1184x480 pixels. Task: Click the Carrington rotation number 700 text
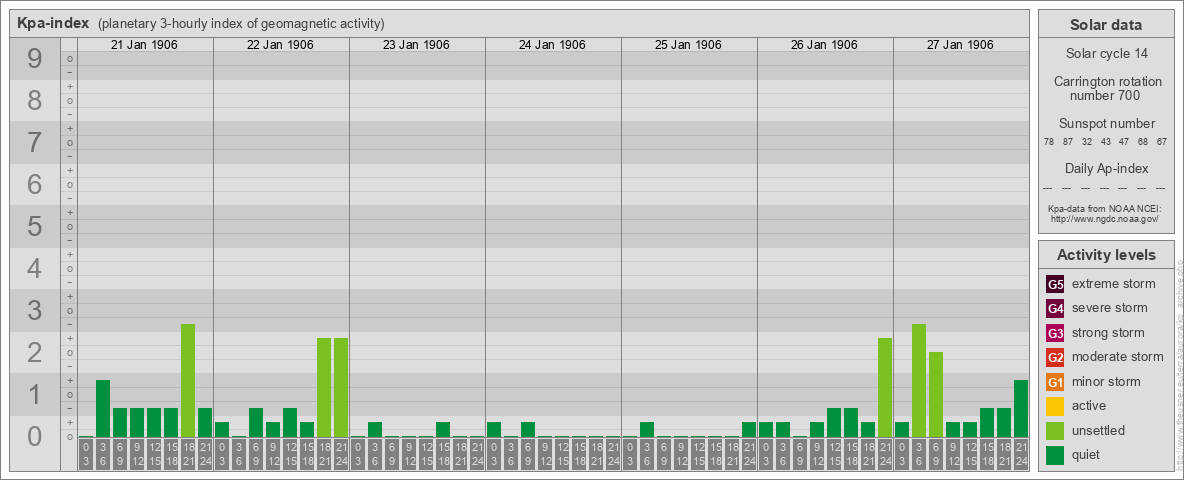point(1106,88)
